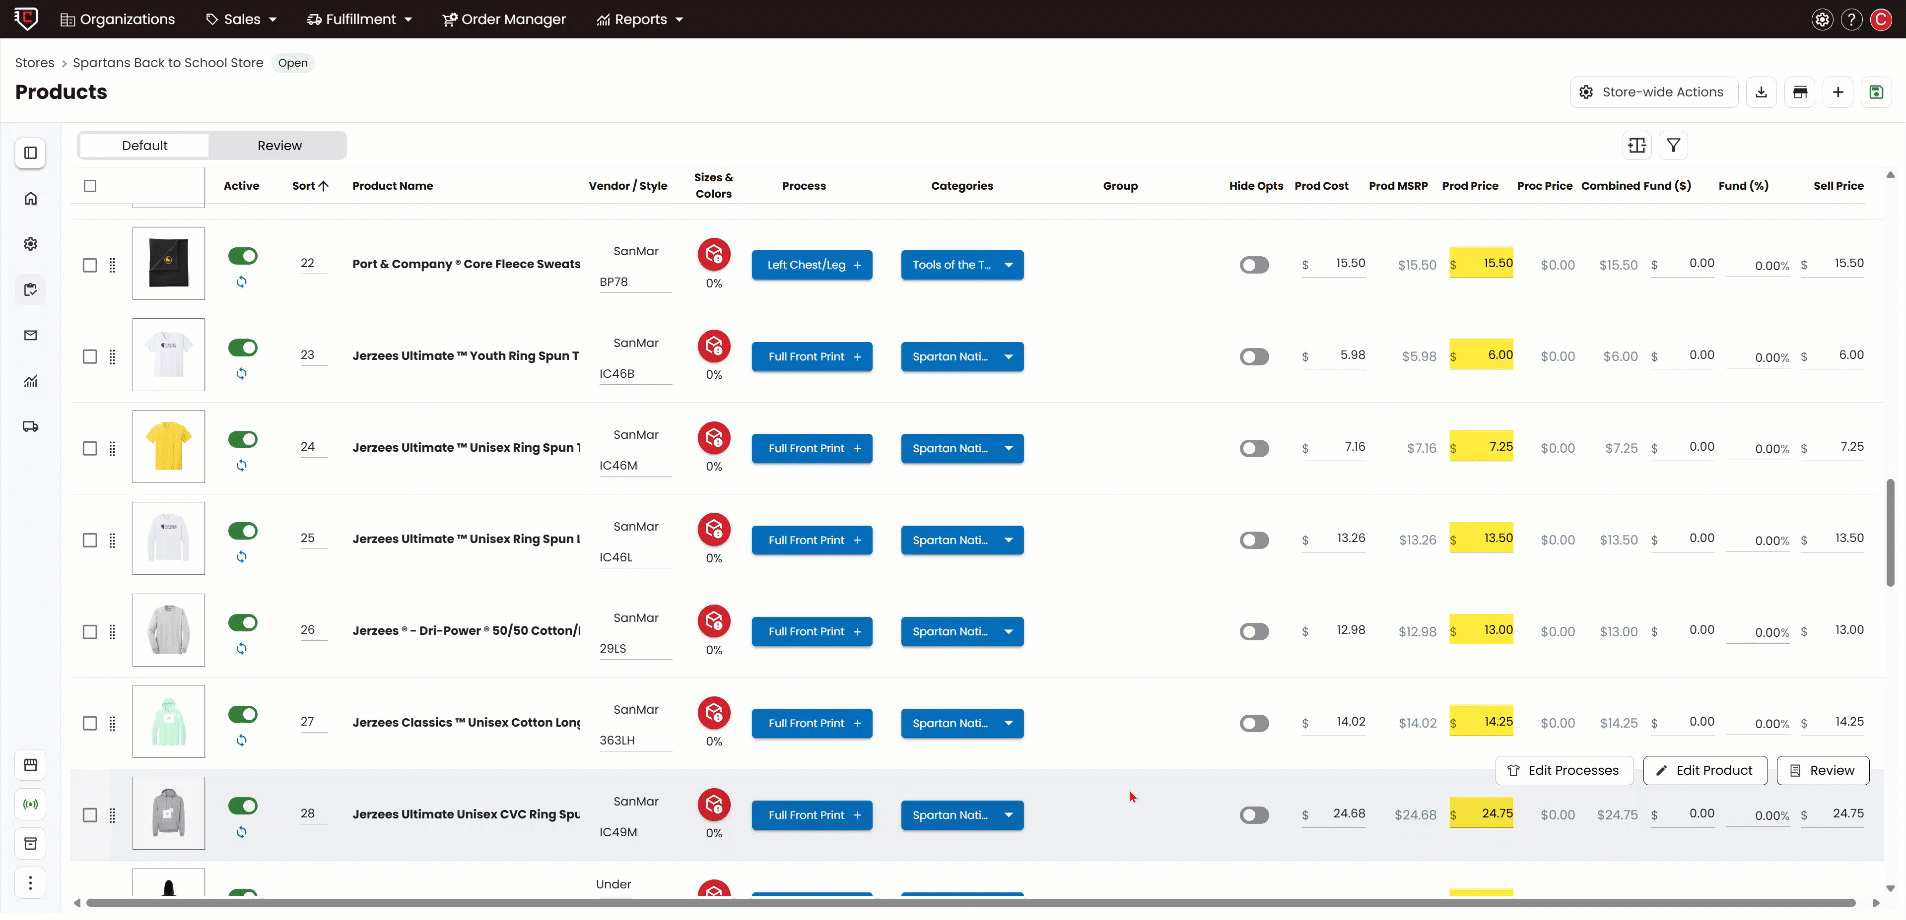Expand Spartan Nati... category dropdown for row 23

click(1009, 357)
